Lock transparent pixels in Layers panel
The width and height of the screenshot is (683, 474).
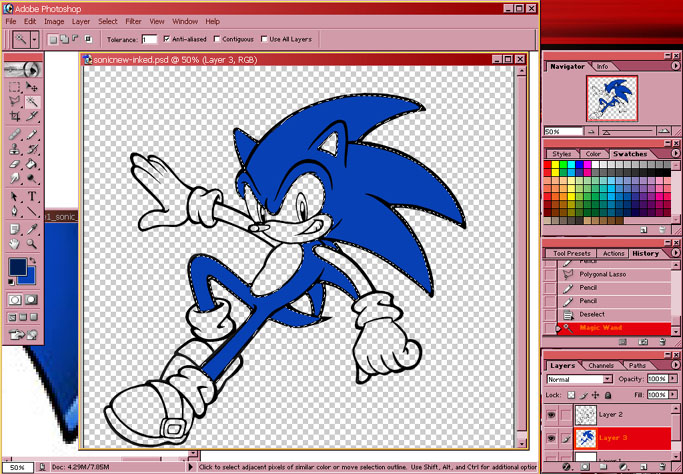[571, 395]
